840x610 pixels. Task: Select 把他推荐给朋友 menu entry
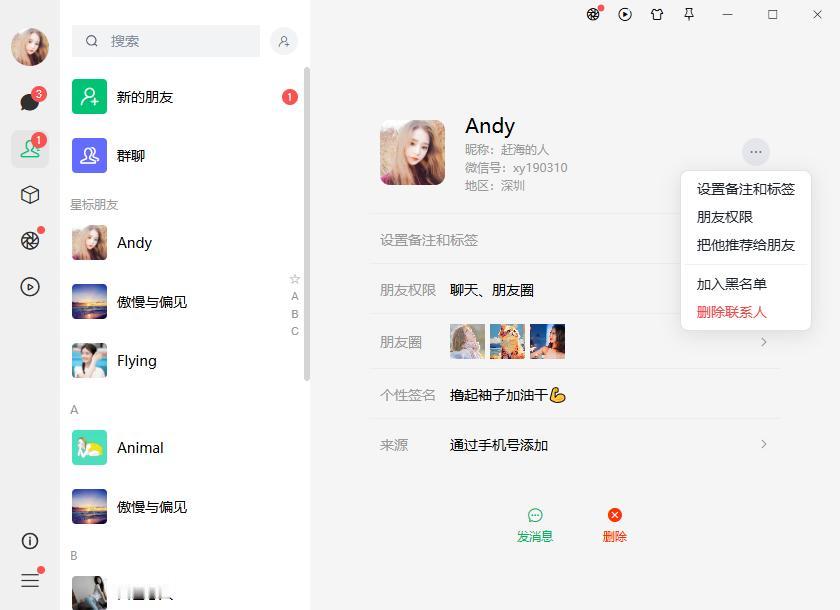(x=745, y=245)
